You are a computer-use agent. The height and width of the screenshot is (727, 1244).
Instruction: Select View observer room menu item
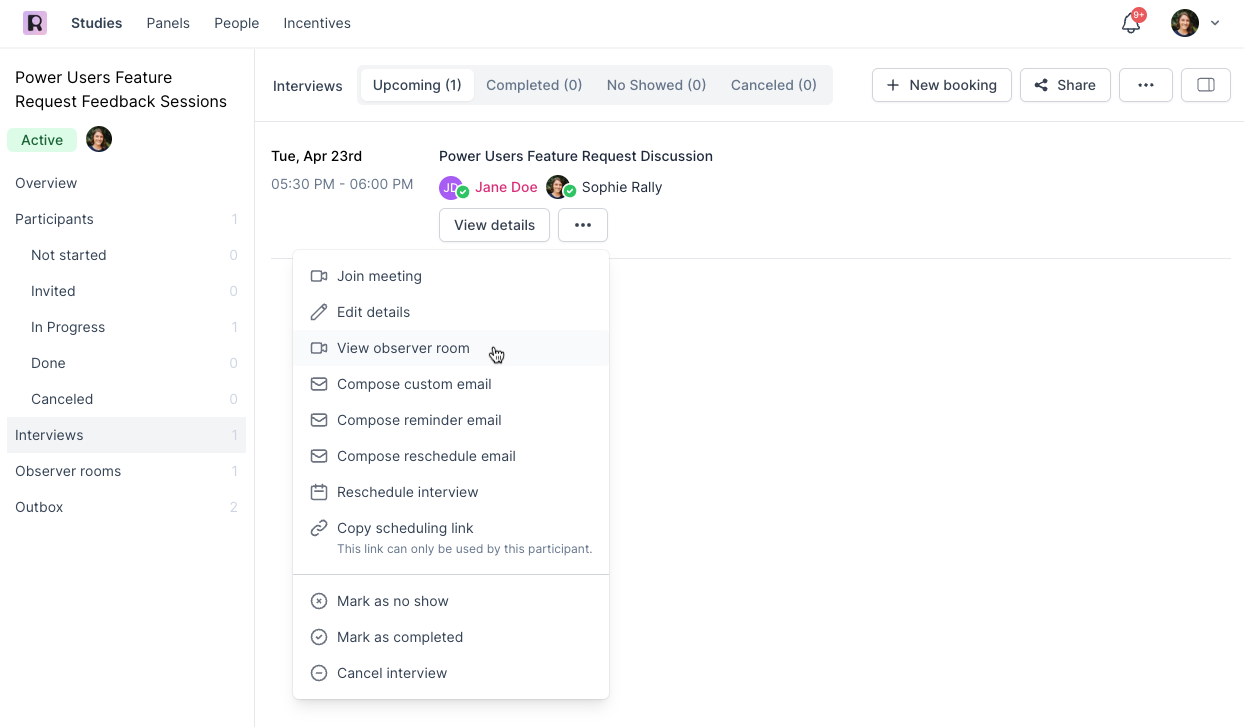[403, 348]
